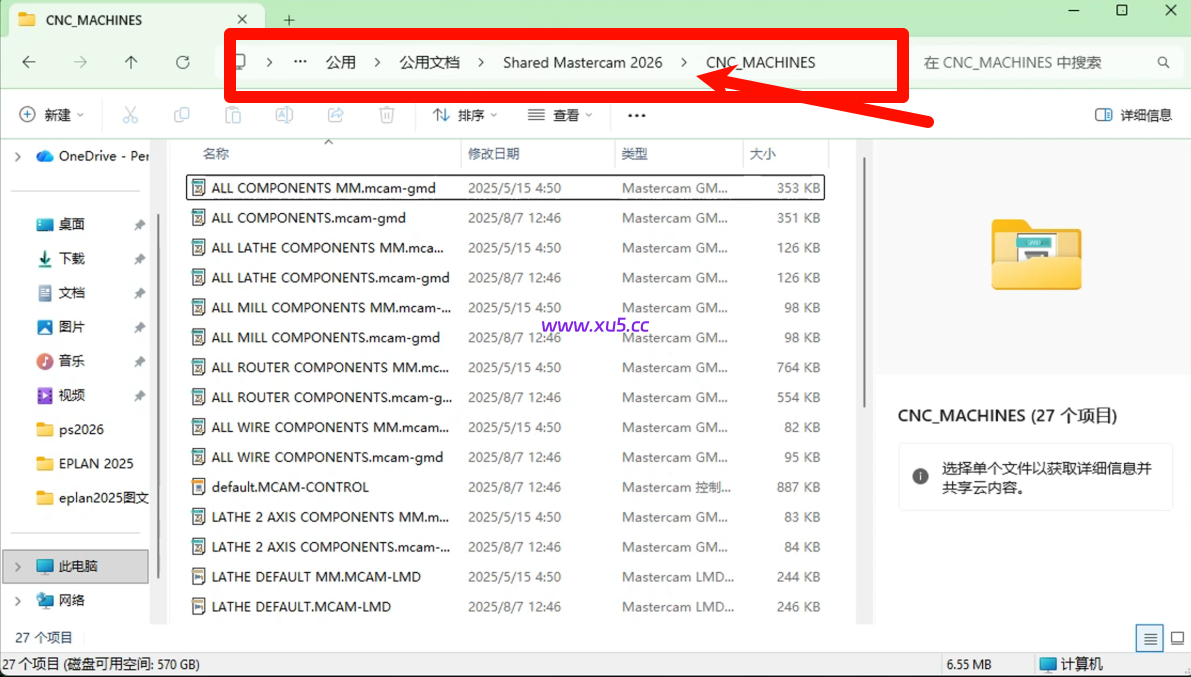
Task: Select the Cut icon on the toolbar
Action: 129,115
